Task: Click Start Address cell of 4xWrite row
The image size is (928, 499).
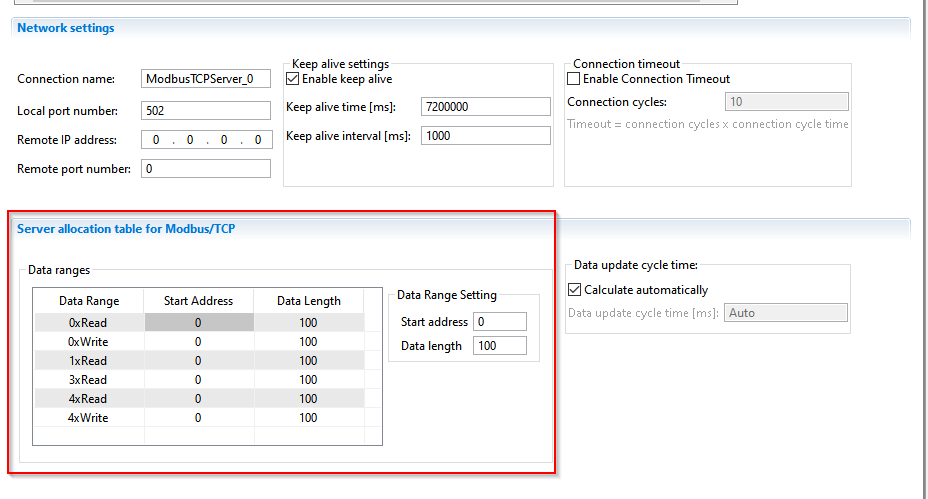Action: coord(199,417)
